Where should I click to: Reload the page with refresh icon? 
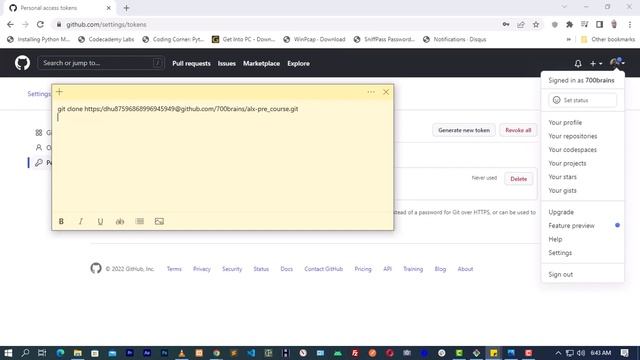point(40,24)
